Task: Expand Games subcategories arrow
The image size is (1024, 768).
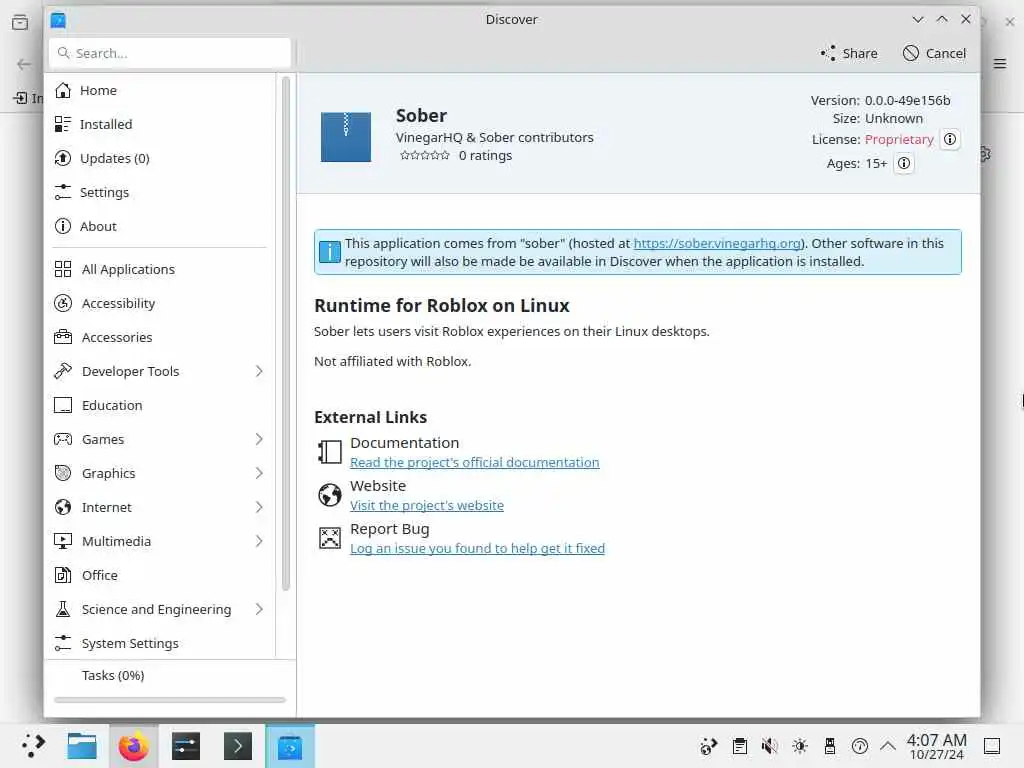Action: point(259,439)
